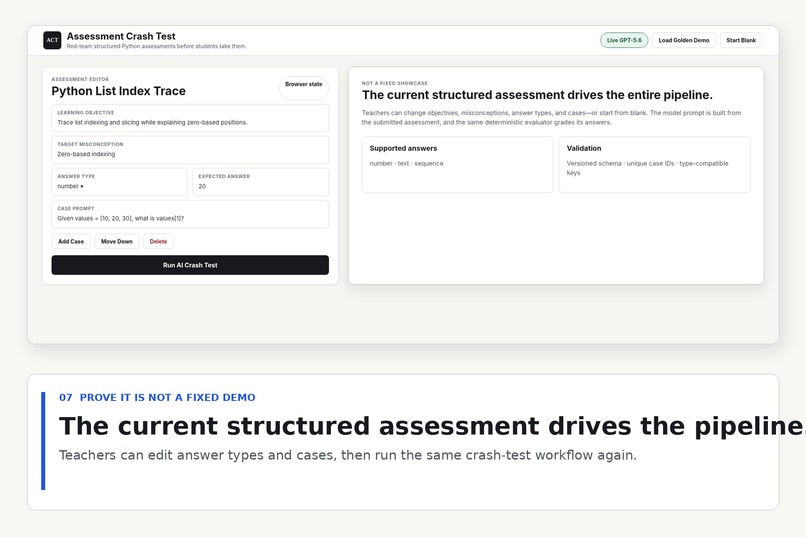Edit the Target Misconception field
This screenshot has height=537, width=806.
190,150
